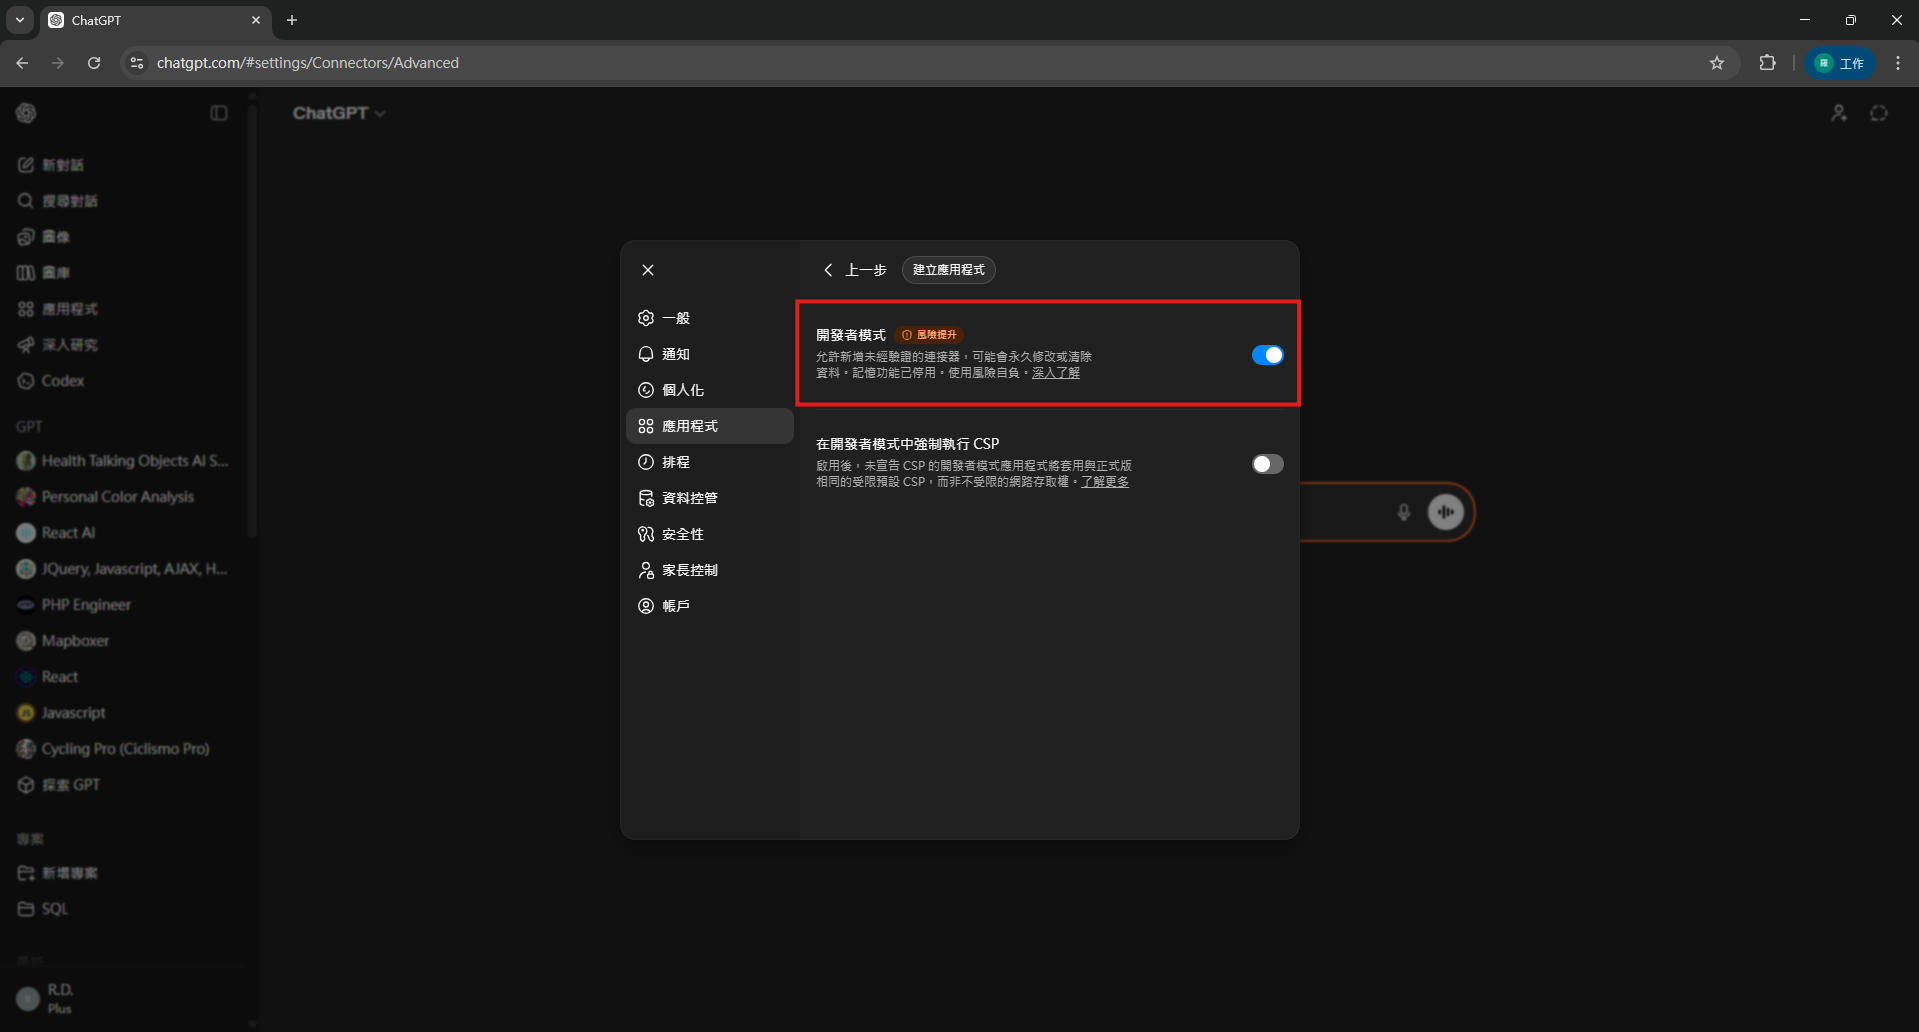Open the Chrome three-dot menu
1919x1032 pixels.
(1898, 63)
